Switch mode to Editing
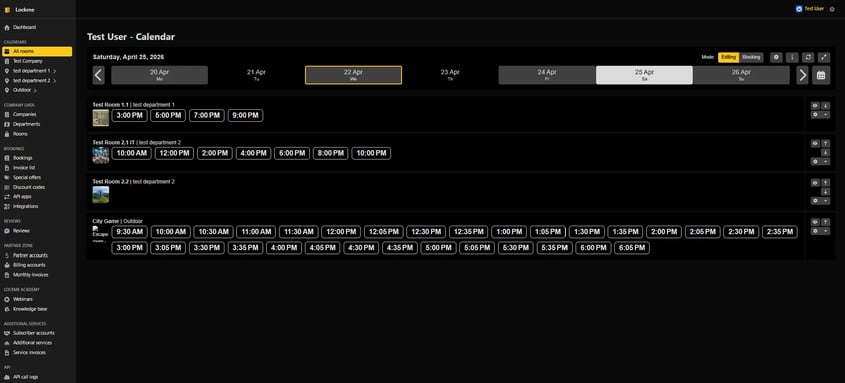Image resolution: width=845 pixels, height=383 pixels. (x=729, y=57)
